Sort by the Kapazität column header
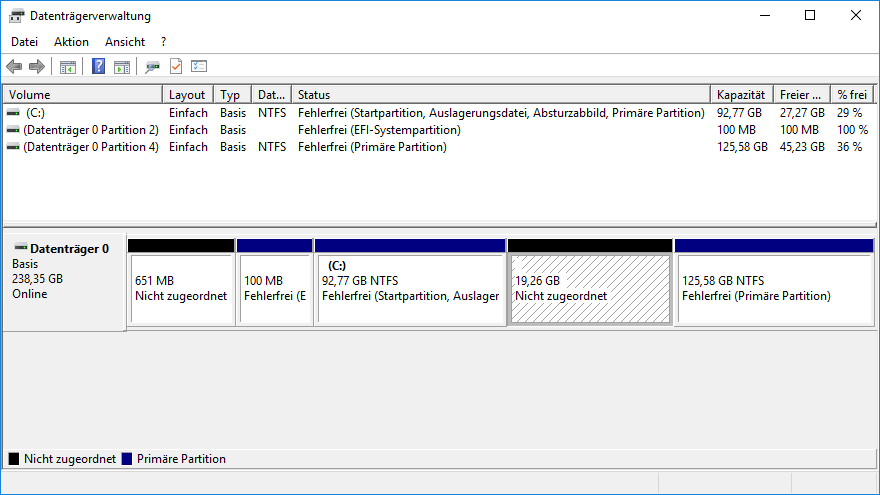Screen dimensions: 880x495 742,95
